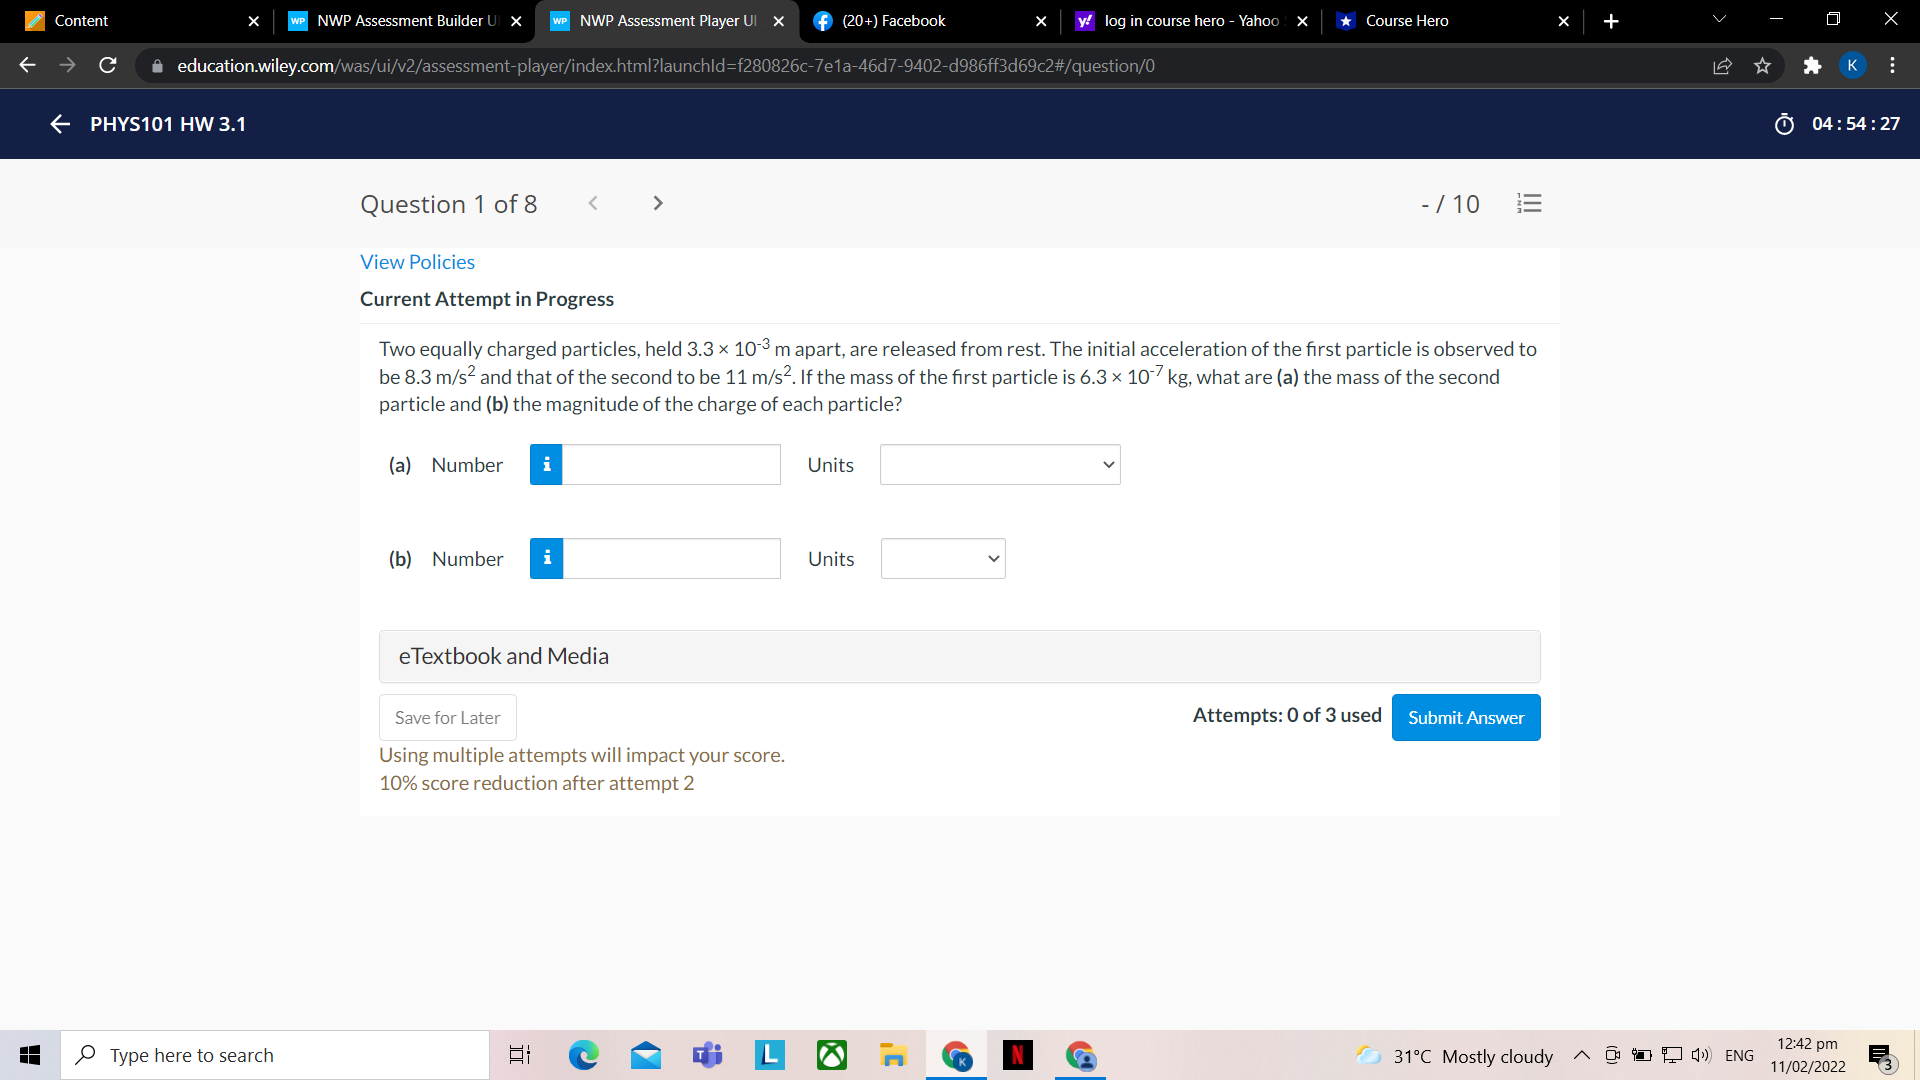Open the Units dropdown for part (b)
This screenshot has height=1080, width=1920.
pos(941,558)
